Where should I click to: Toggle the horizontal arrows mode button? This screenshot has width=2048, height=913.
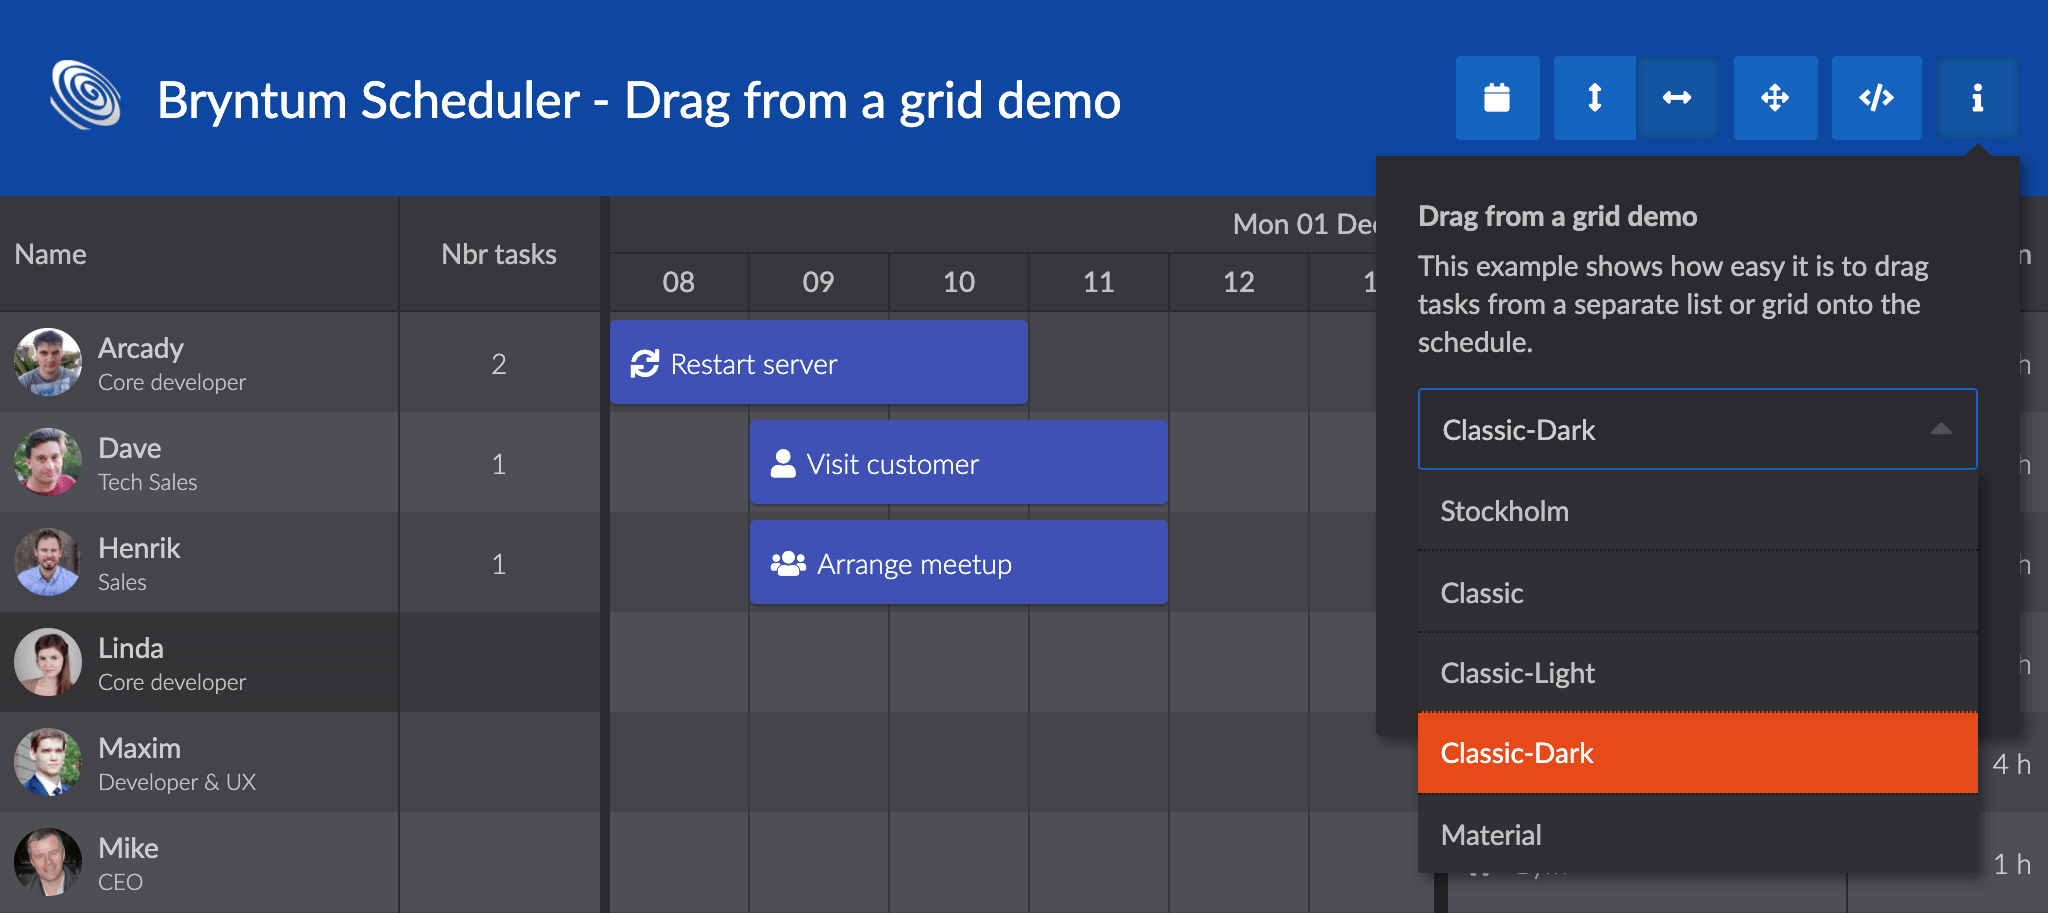(x=1677, y=98)
